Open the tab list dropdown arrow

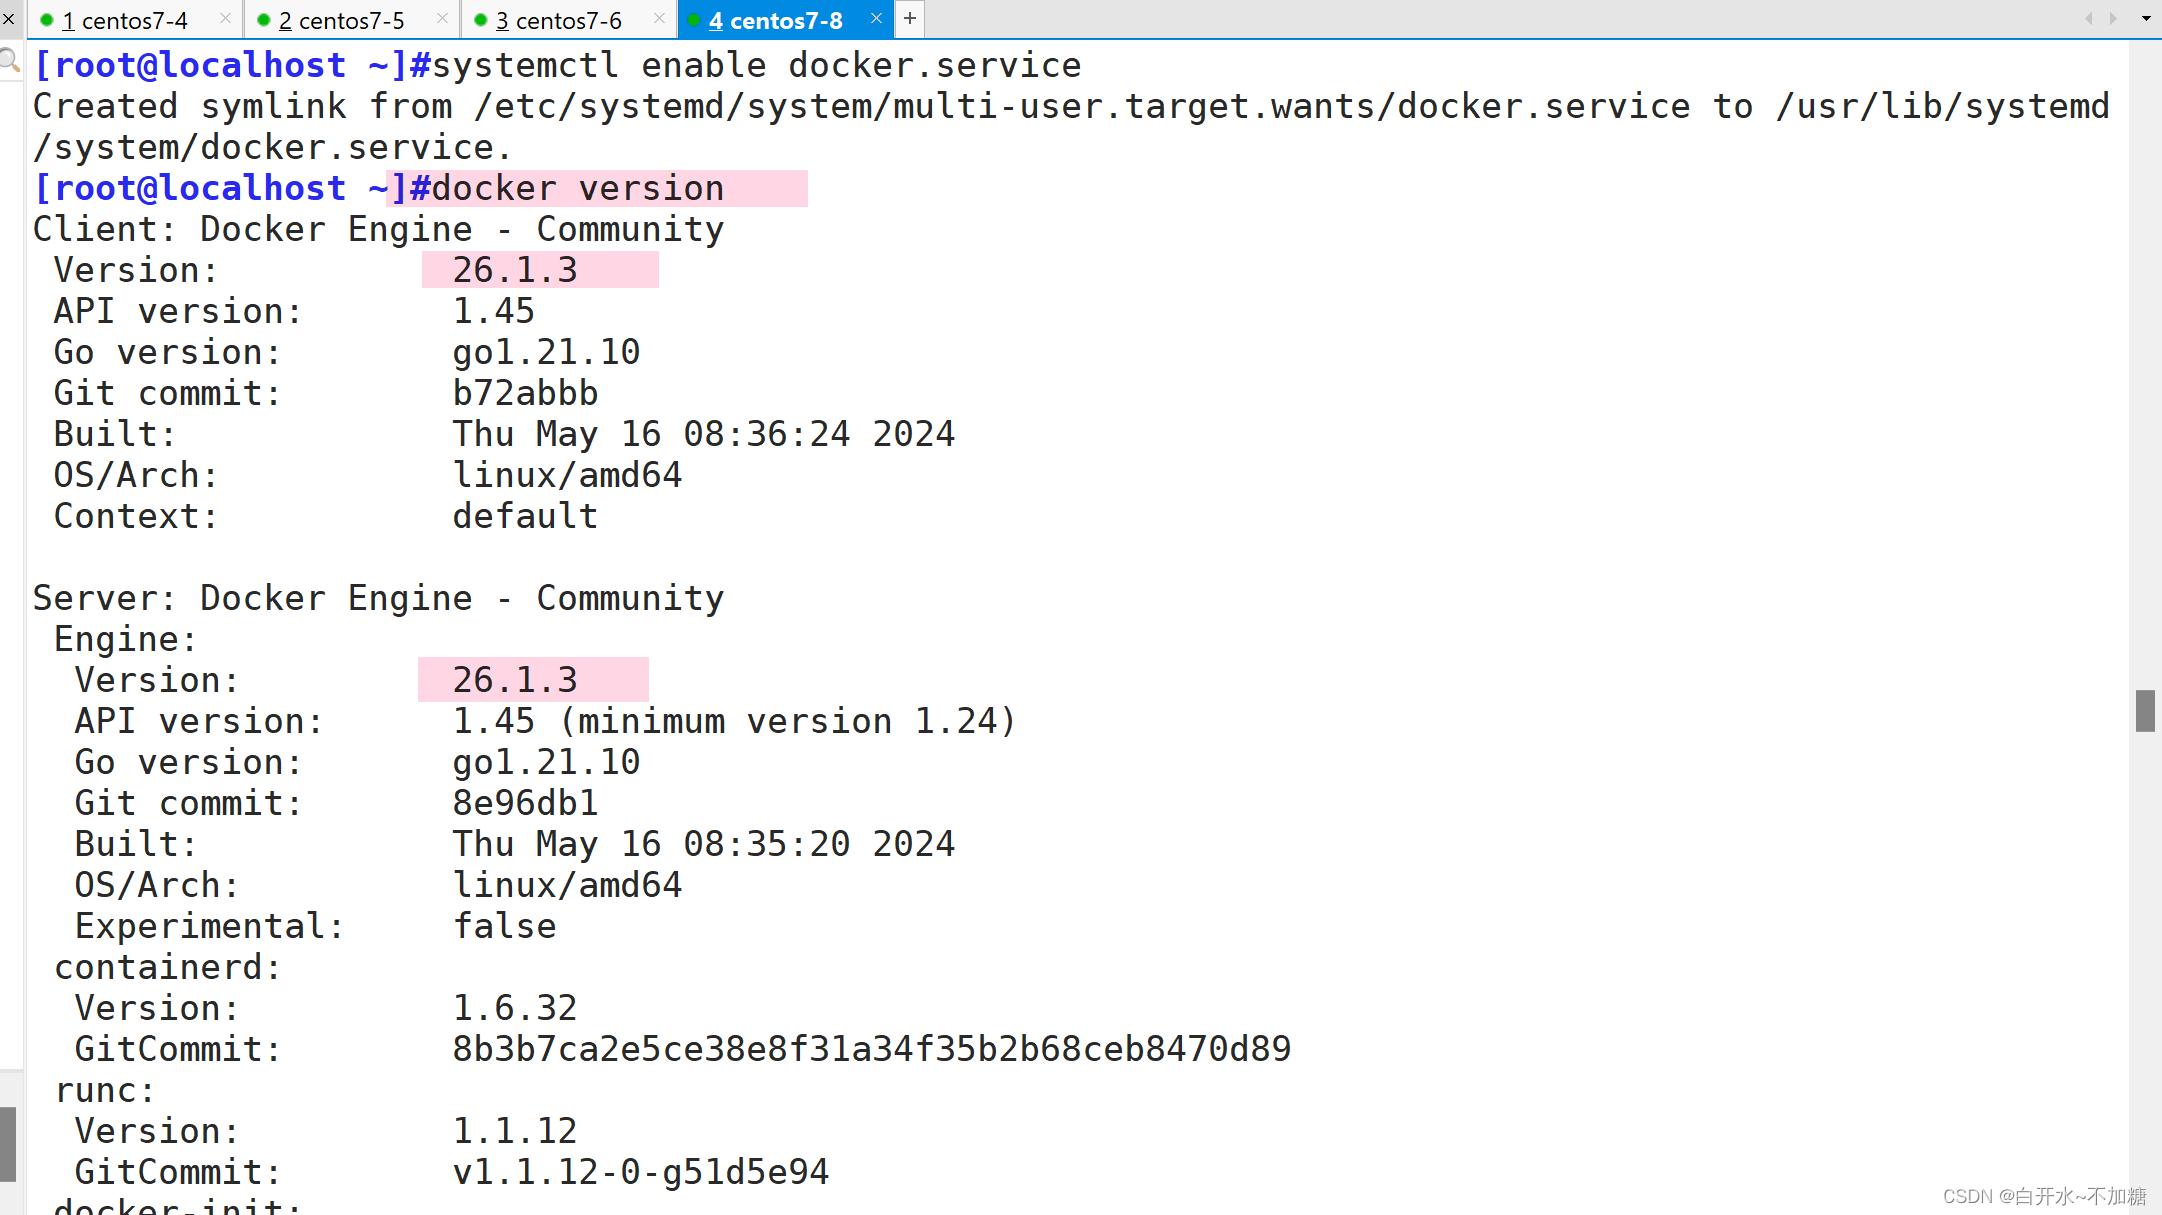click(2146, 19)
